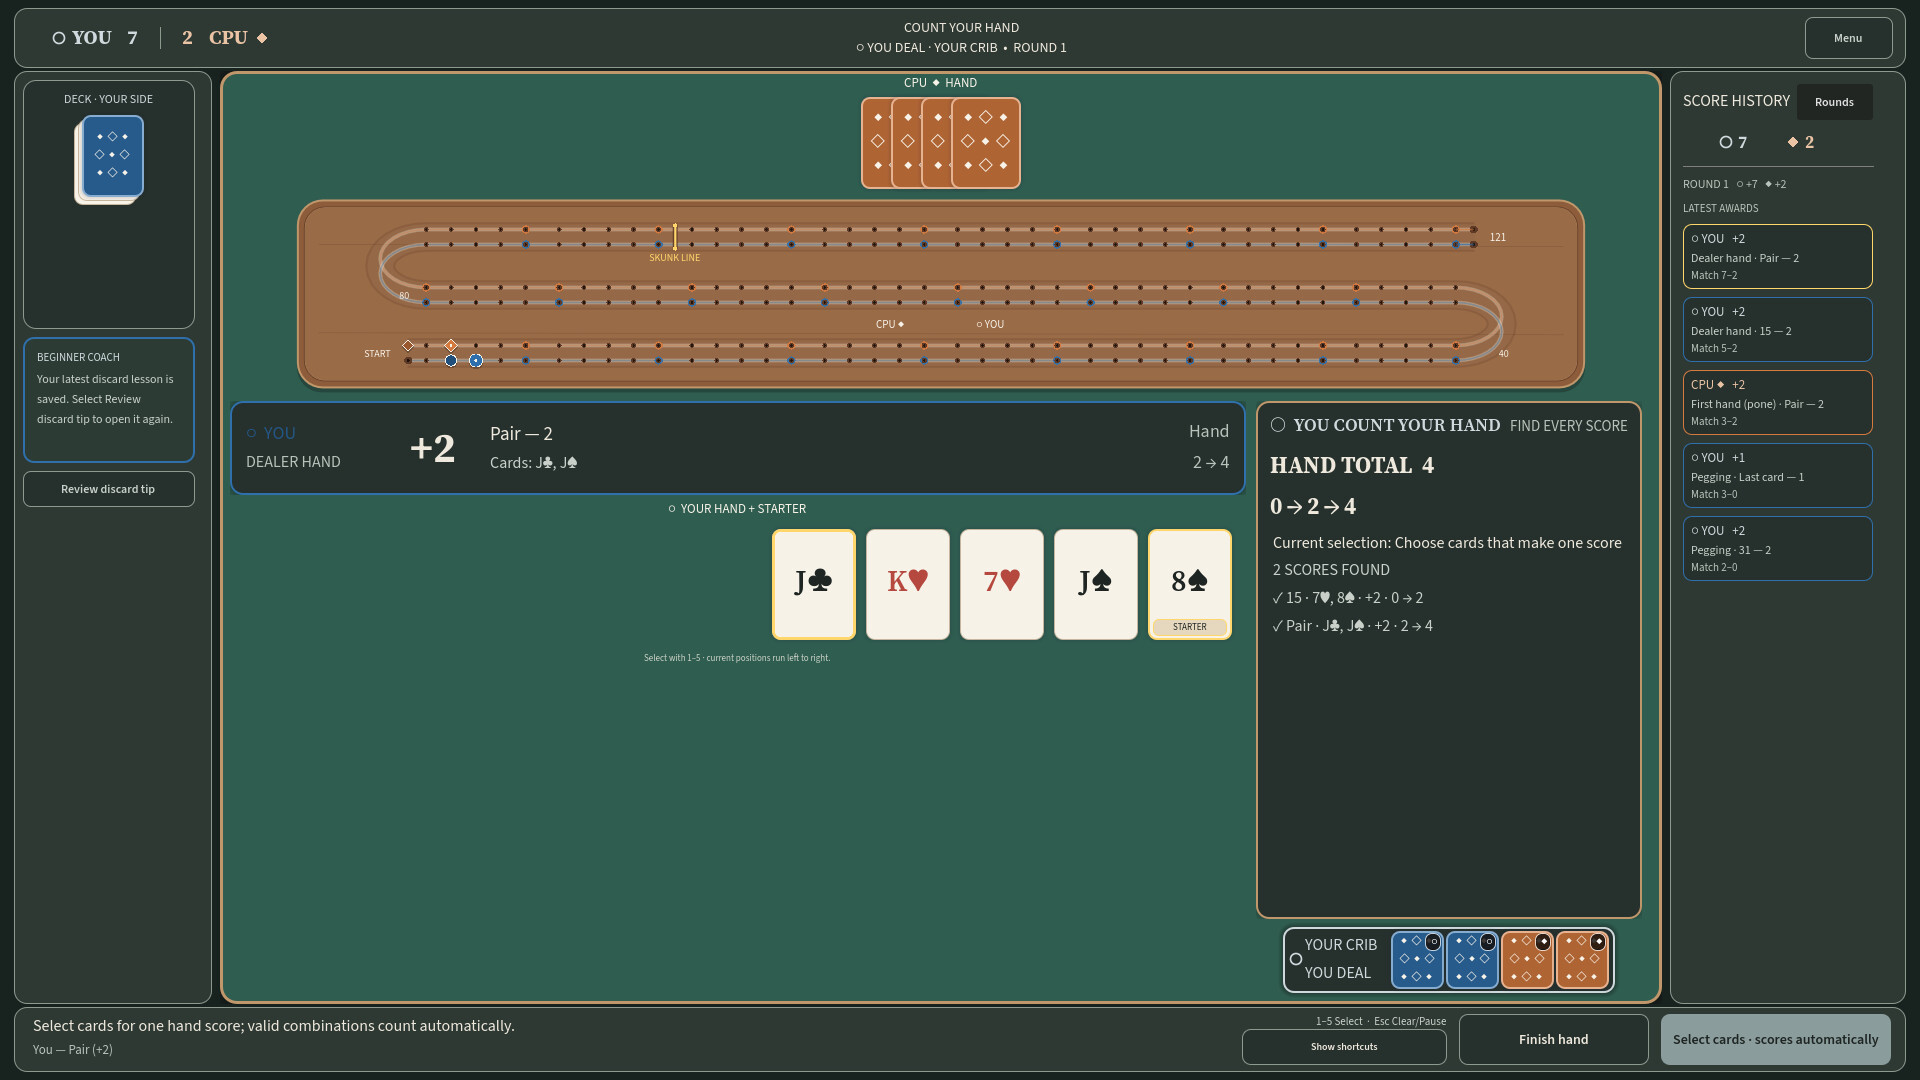The height and width of the screenshot is (1080, 1920).
Task: Click the YOU score circle icon in header
Action: 59,38
